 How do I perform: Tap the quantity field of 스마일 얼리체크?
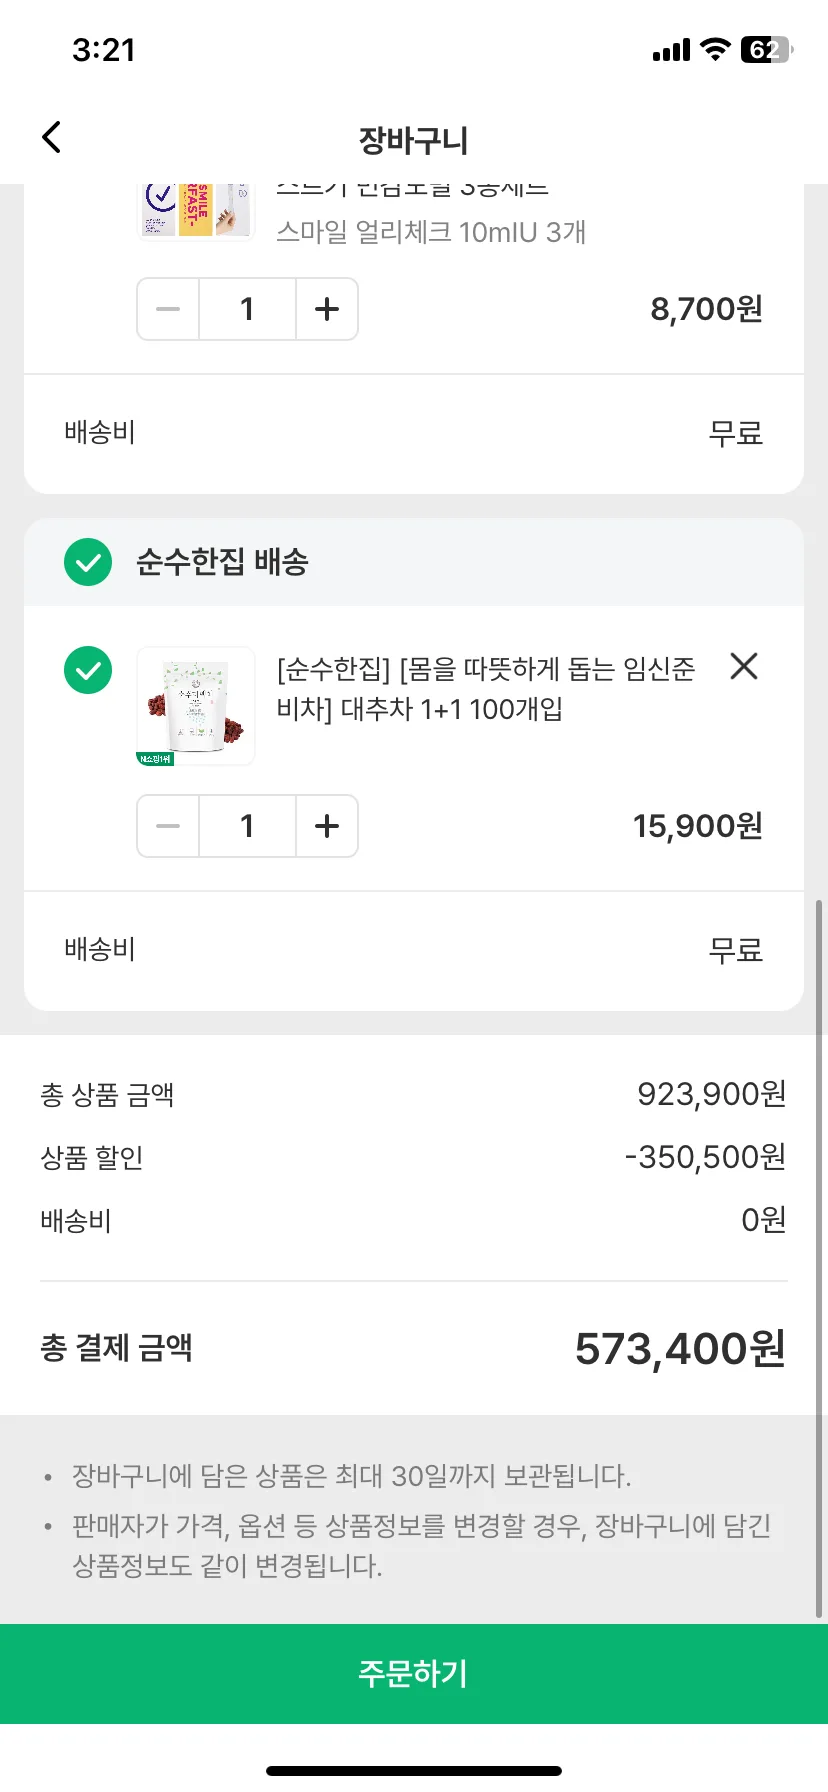click(247, 309)
